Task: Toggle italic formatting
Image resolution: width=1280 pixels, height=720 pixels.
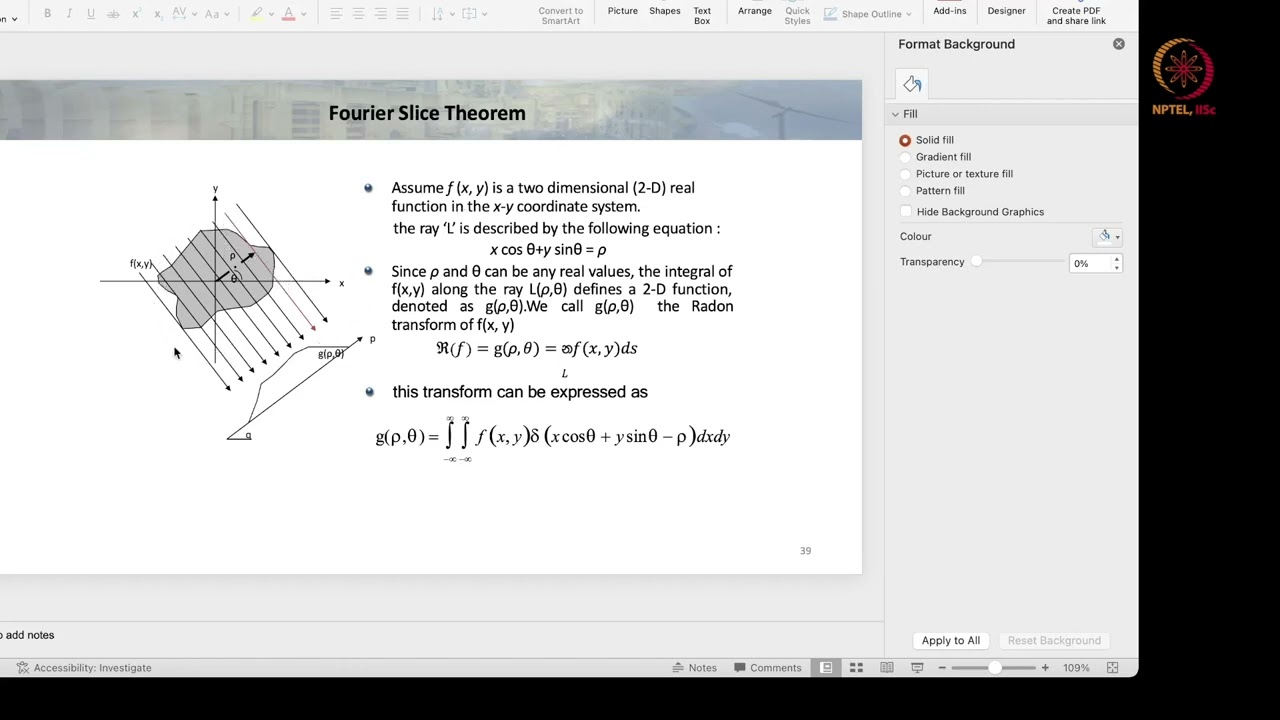Action: (69, 14)
